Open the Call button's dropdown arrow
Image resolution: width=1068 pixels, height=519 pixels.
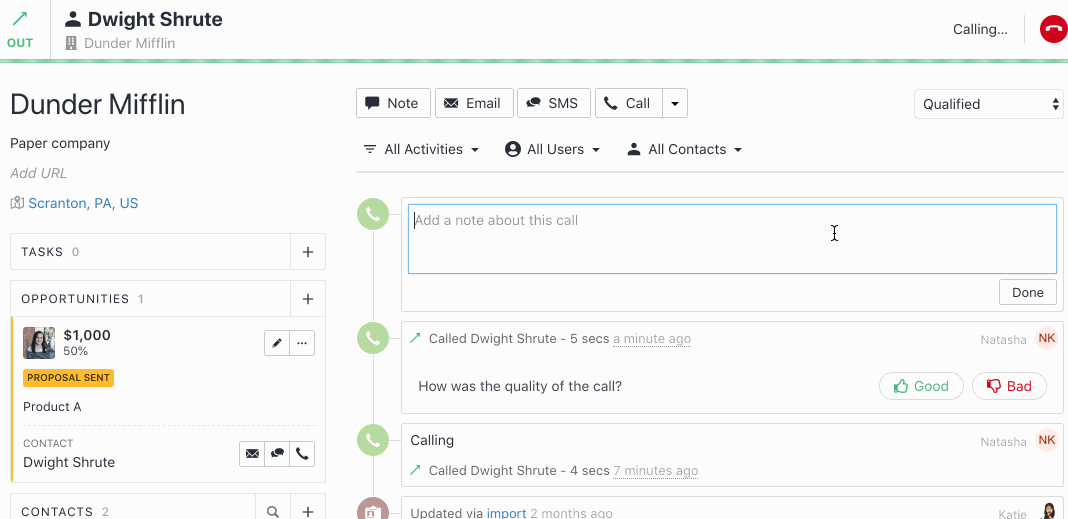point(675,104)
